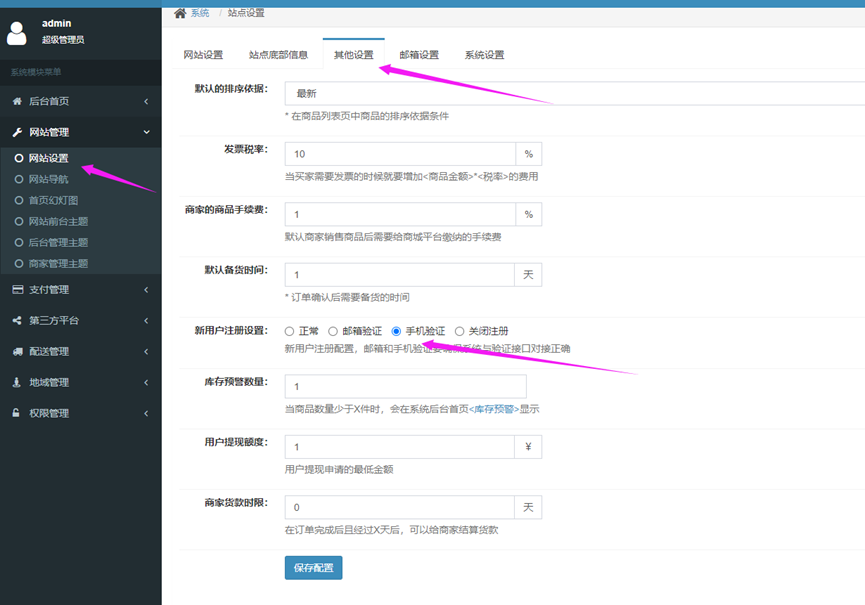Open 首页幻灯图 in the sidebar
The height and width of the screenshot is (605, 865).
53,200
